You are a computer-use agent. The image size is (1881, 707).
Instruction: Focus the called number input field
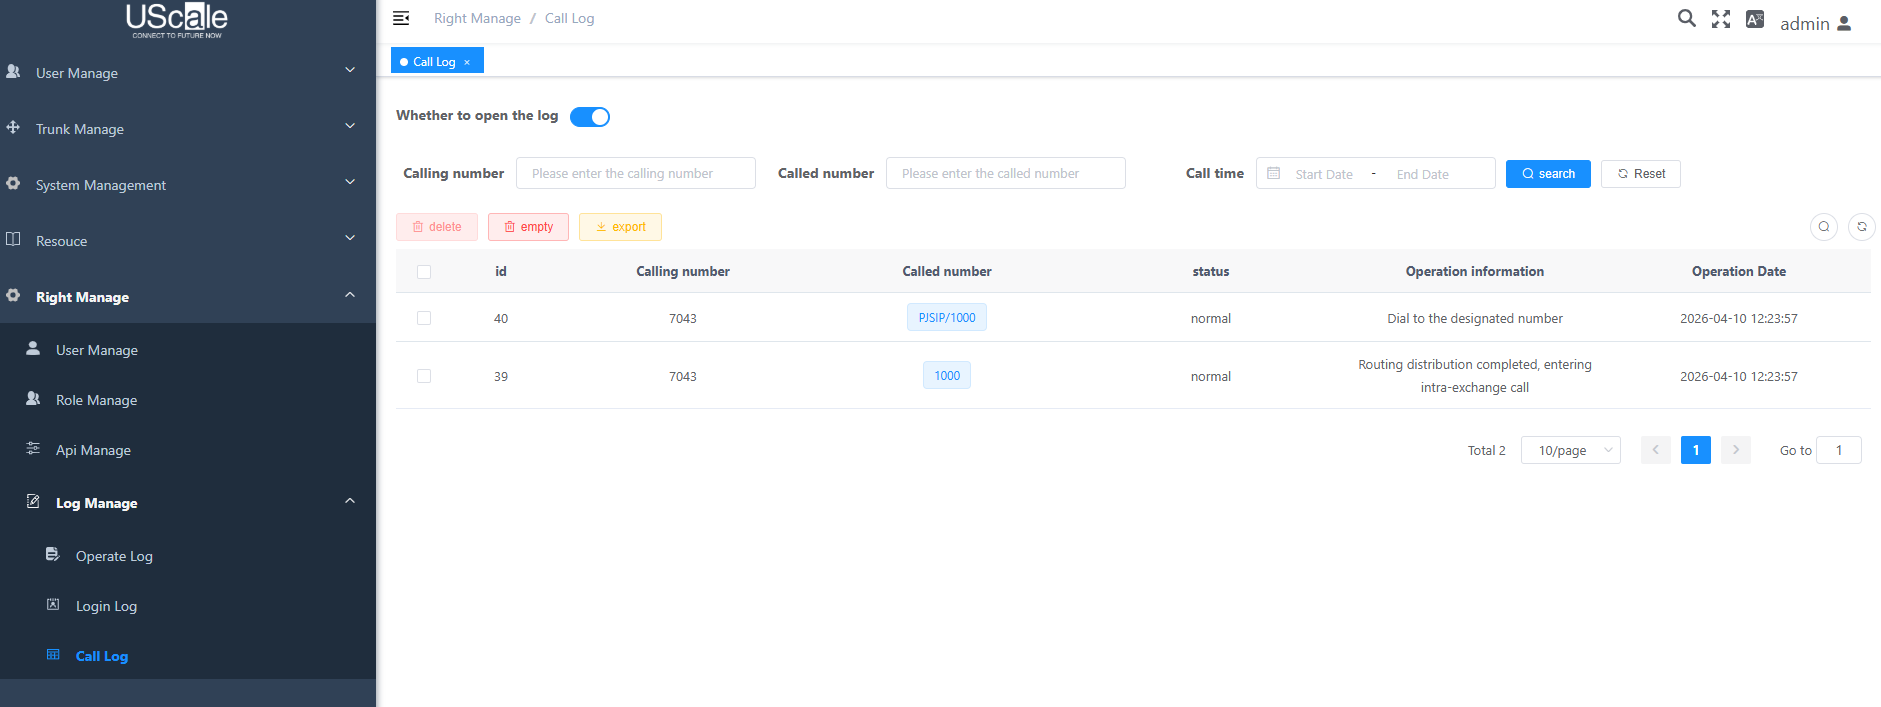[1006, 173]
